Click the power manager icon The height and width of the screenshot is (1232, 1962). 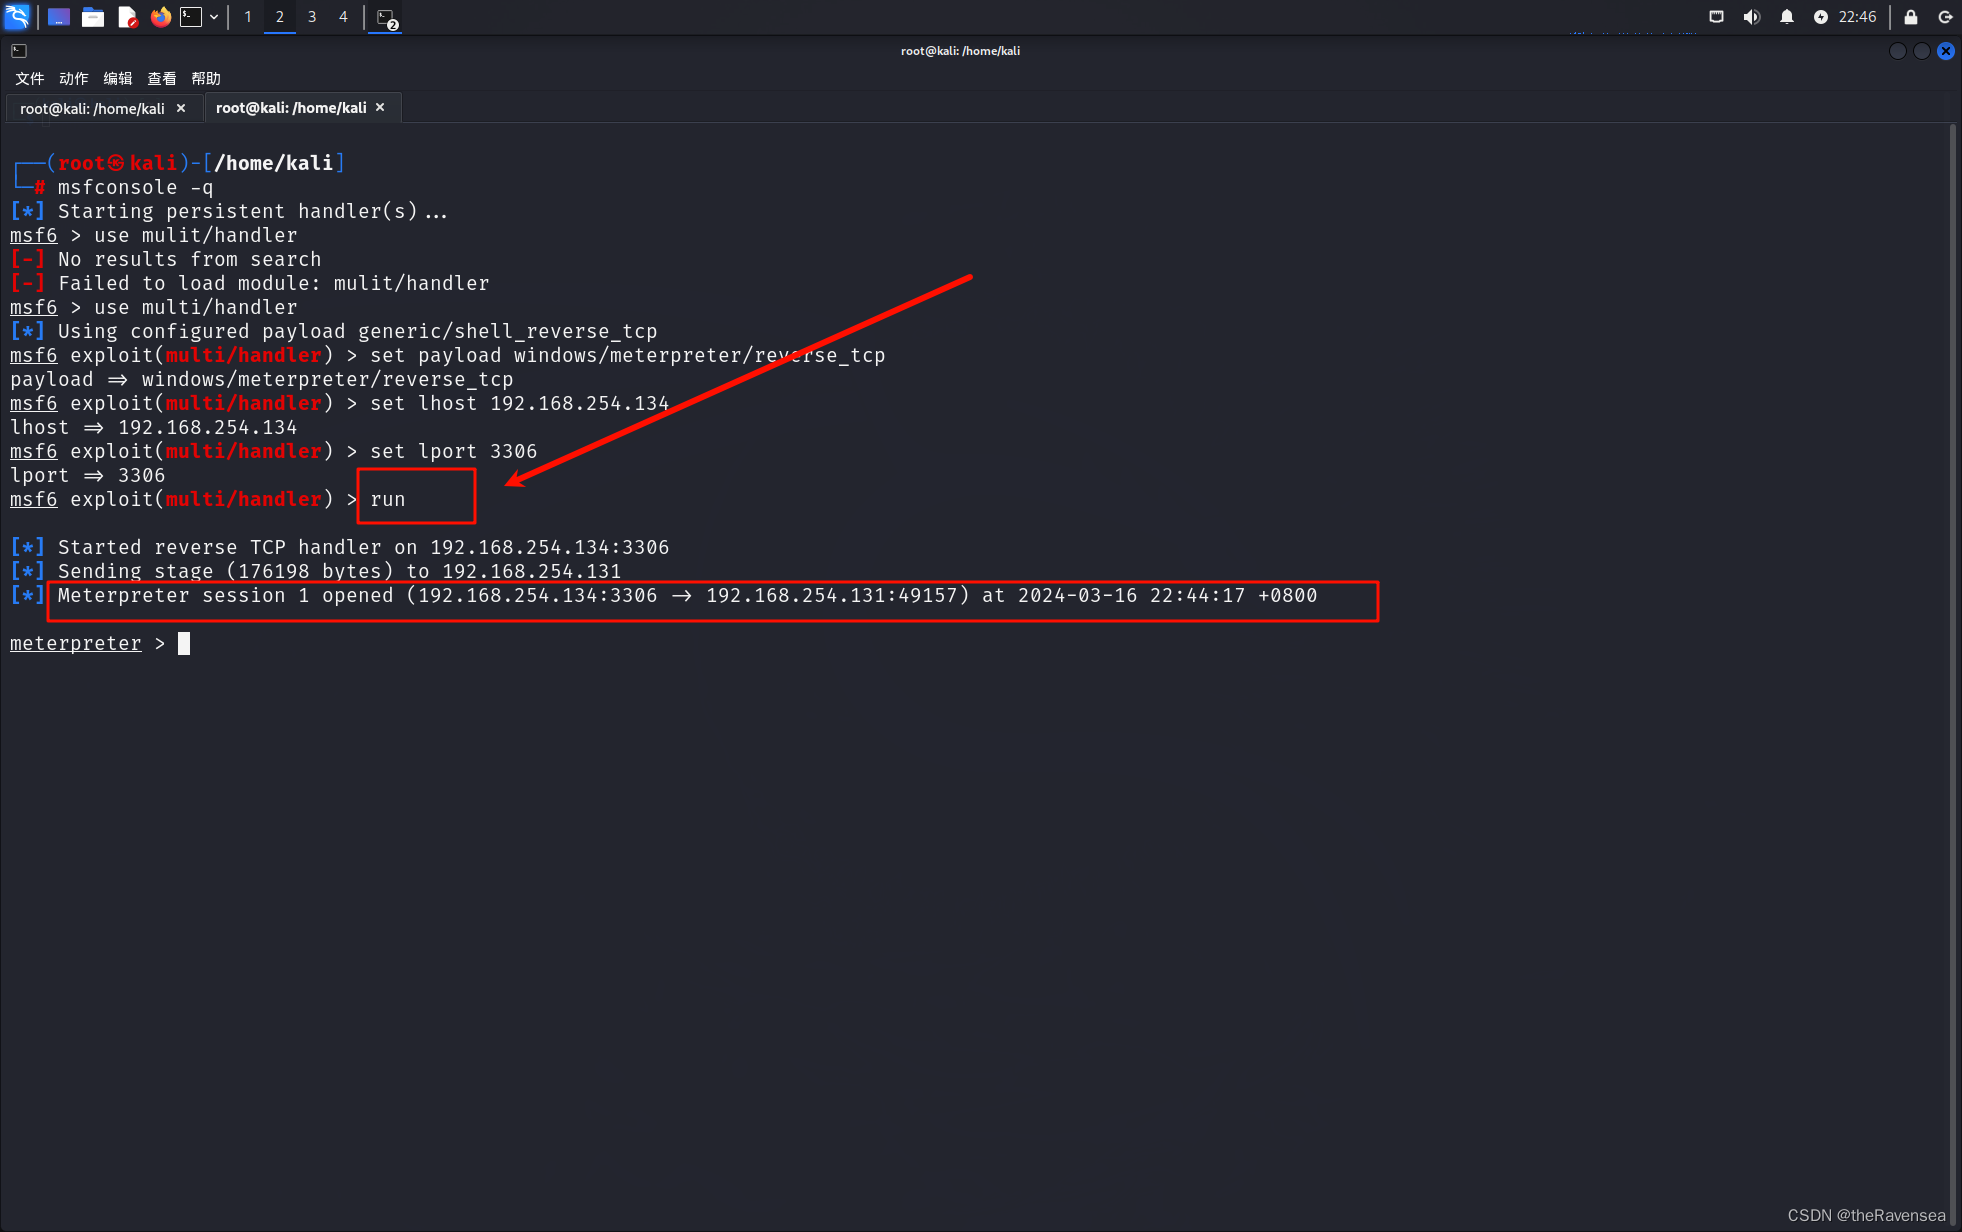[x=1821, y=17]
